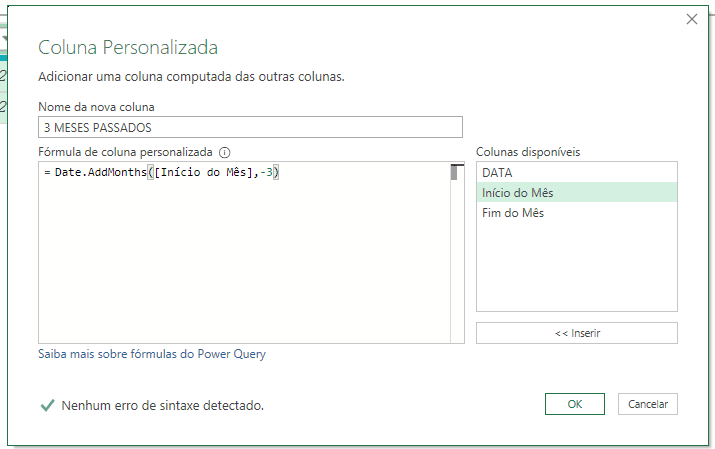Click the formula editor scrollbar thumb
The height and width of the screenshot is (449, 715).
tap(454, 172)
